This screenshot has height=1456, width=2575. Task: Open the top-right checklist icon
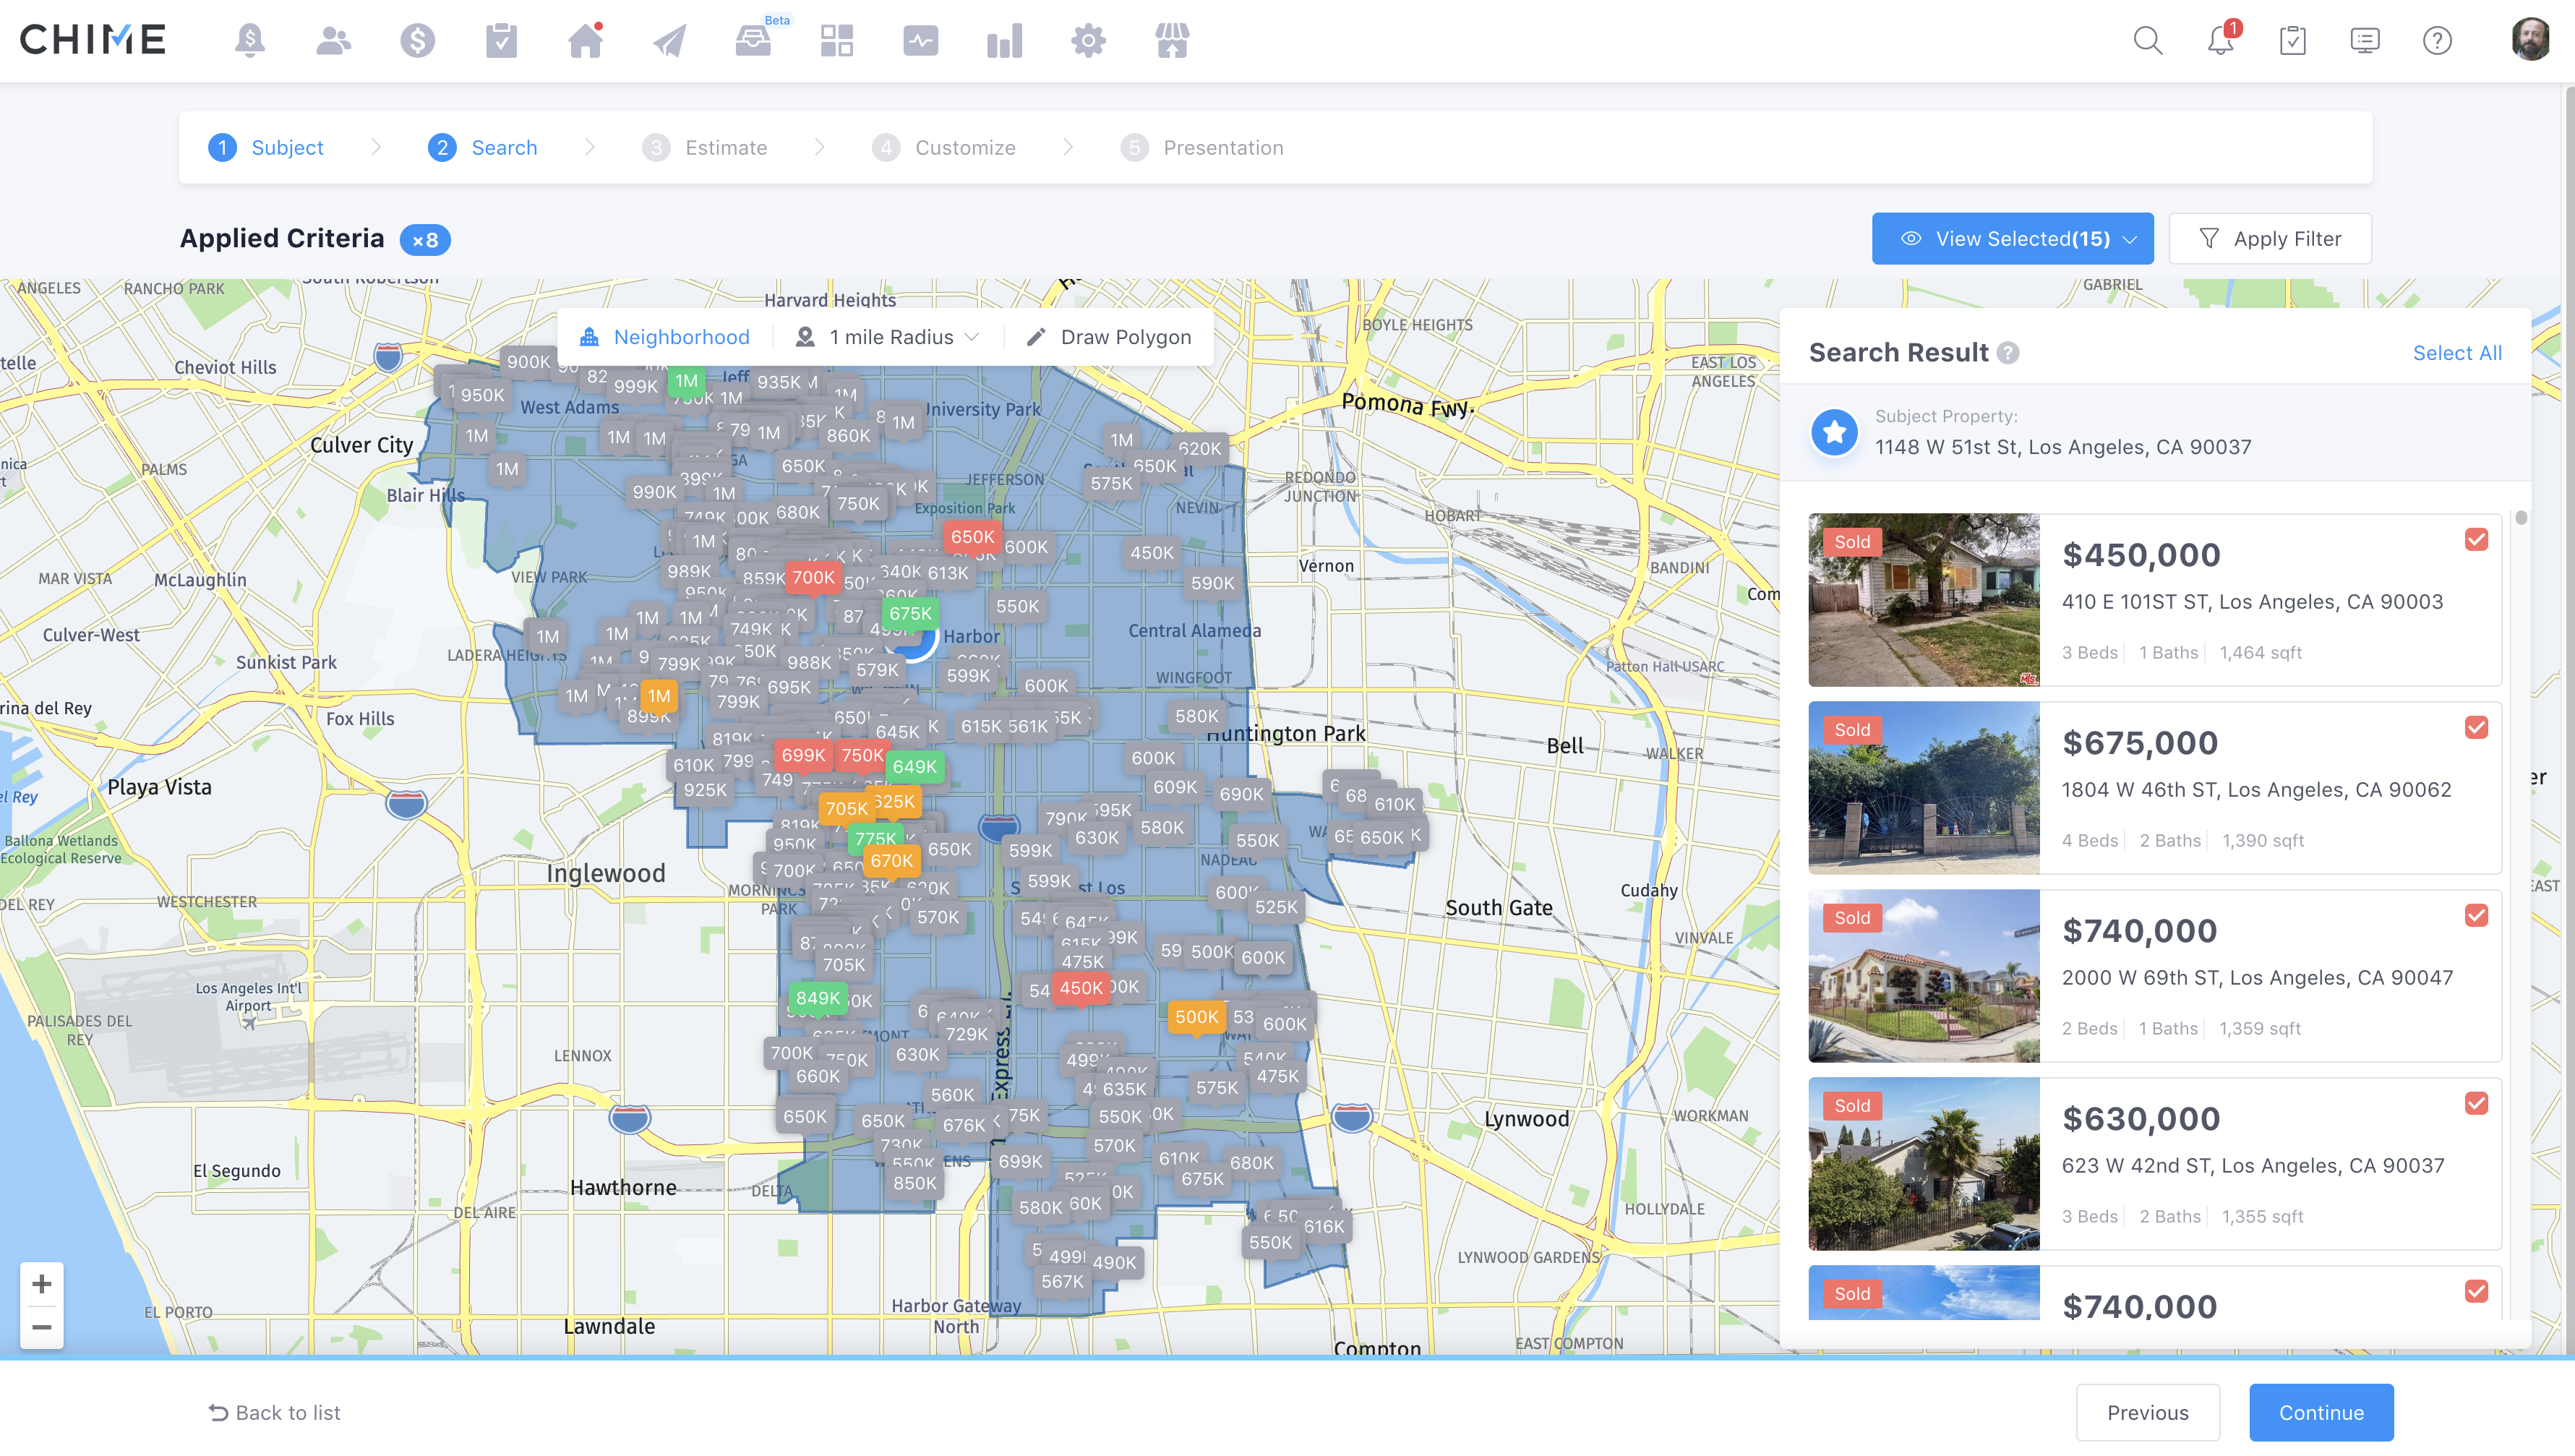click(x=2293, y=41)
